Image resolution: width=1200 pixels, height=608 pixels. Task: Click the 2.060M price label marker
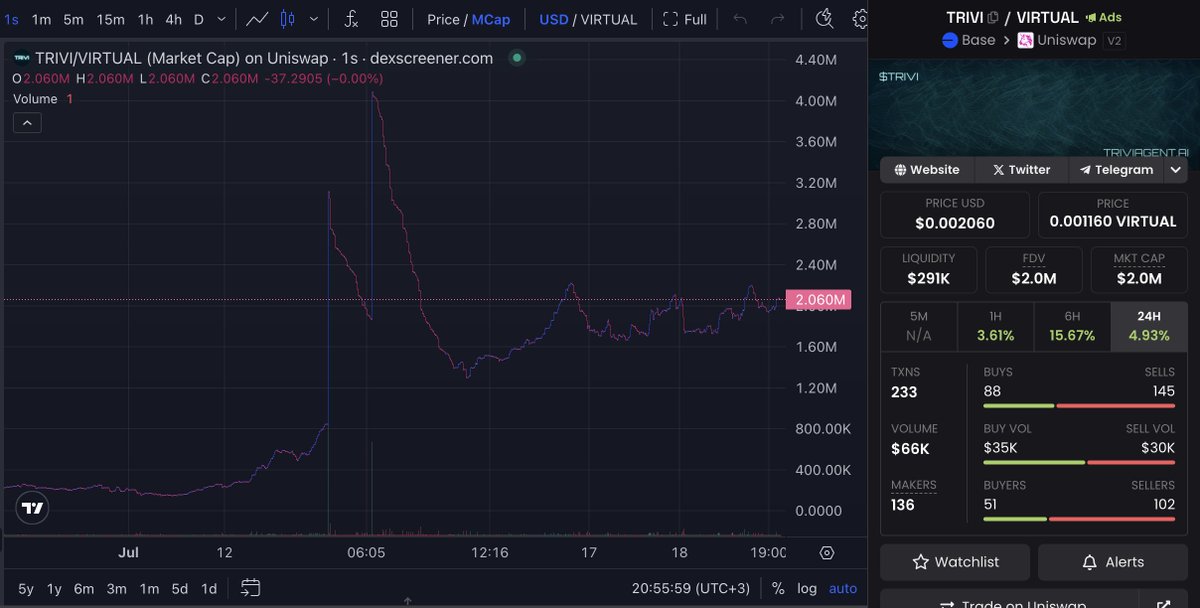(818, 300)
